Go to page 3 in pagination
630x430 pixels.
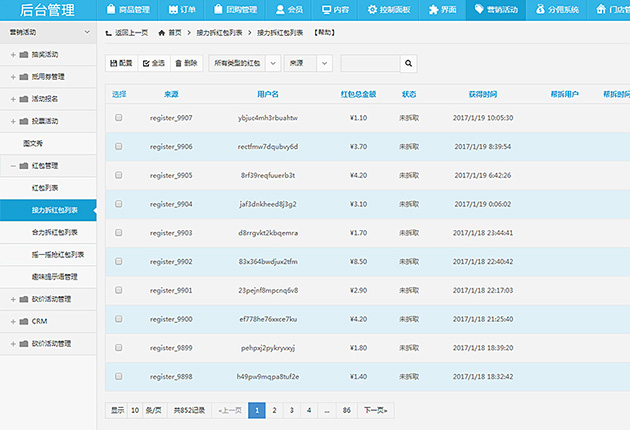pos(292,410)
